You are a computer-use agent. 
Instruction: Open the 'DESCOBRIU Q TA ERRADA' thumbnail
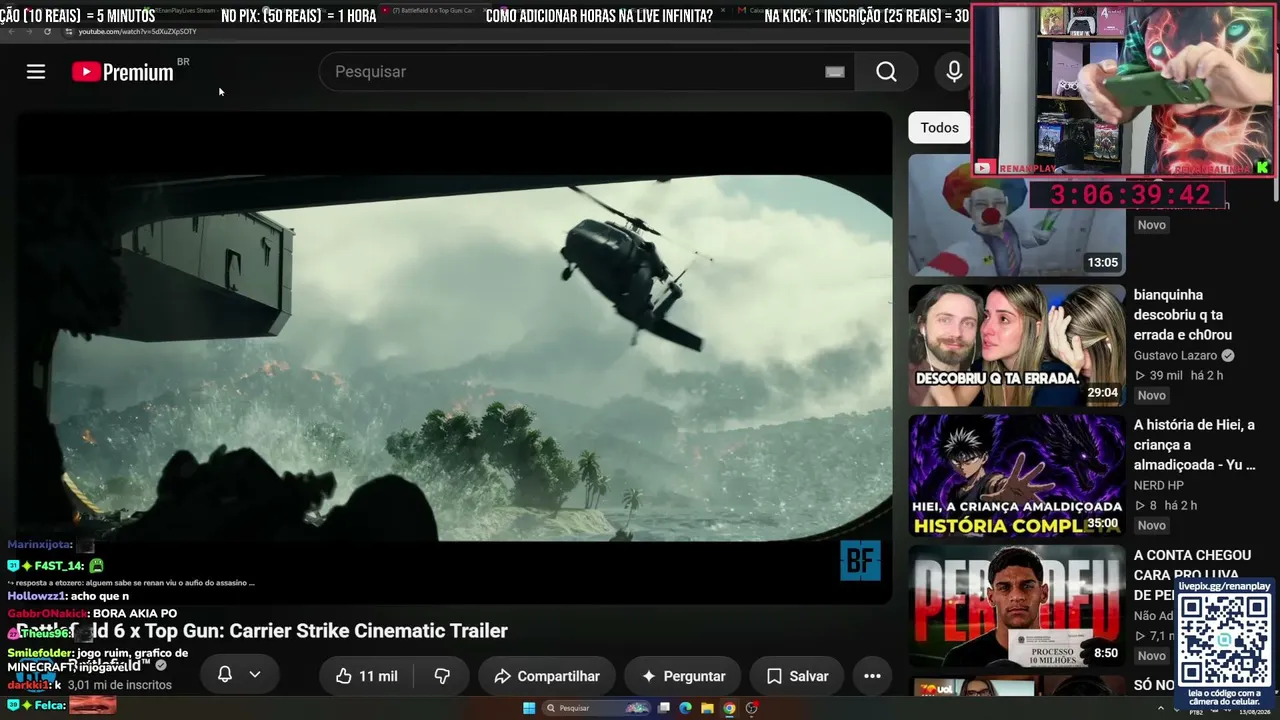pos(1016,345)
